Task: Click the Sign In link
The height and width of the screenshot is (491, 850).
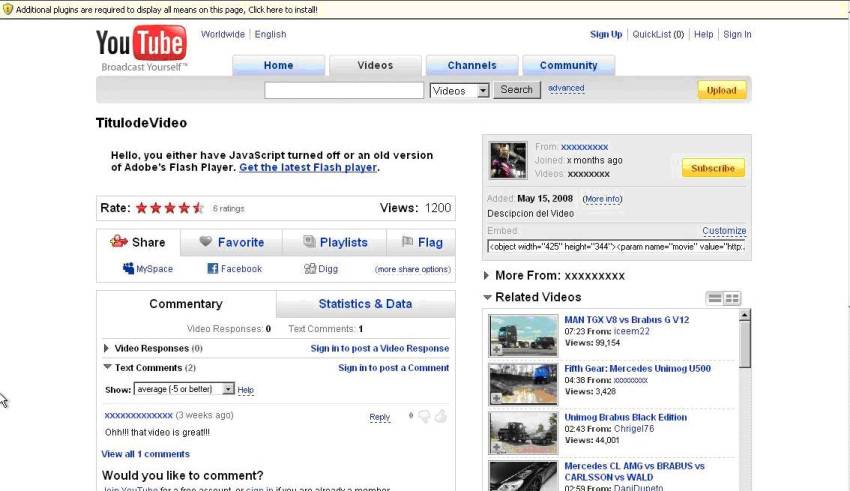Action: pyautogui.click(x=737, y=34)
